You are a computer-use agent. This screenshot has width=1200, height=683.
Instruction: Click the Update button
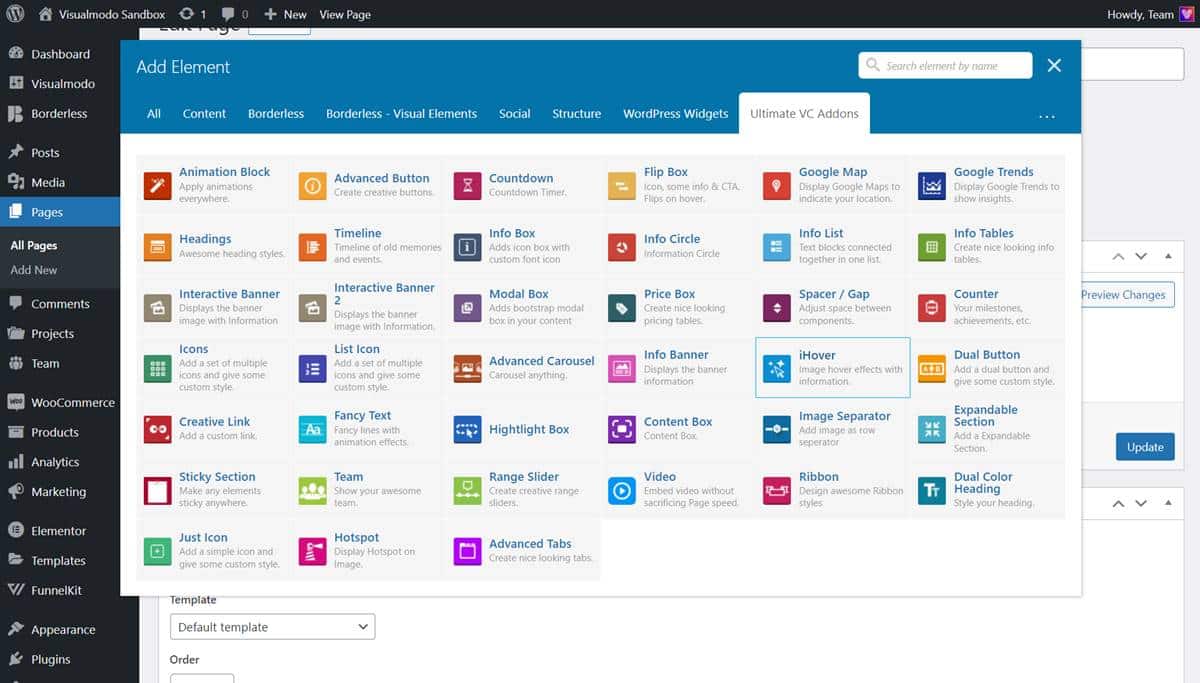pyautogui.click(x=1145, y=447)
